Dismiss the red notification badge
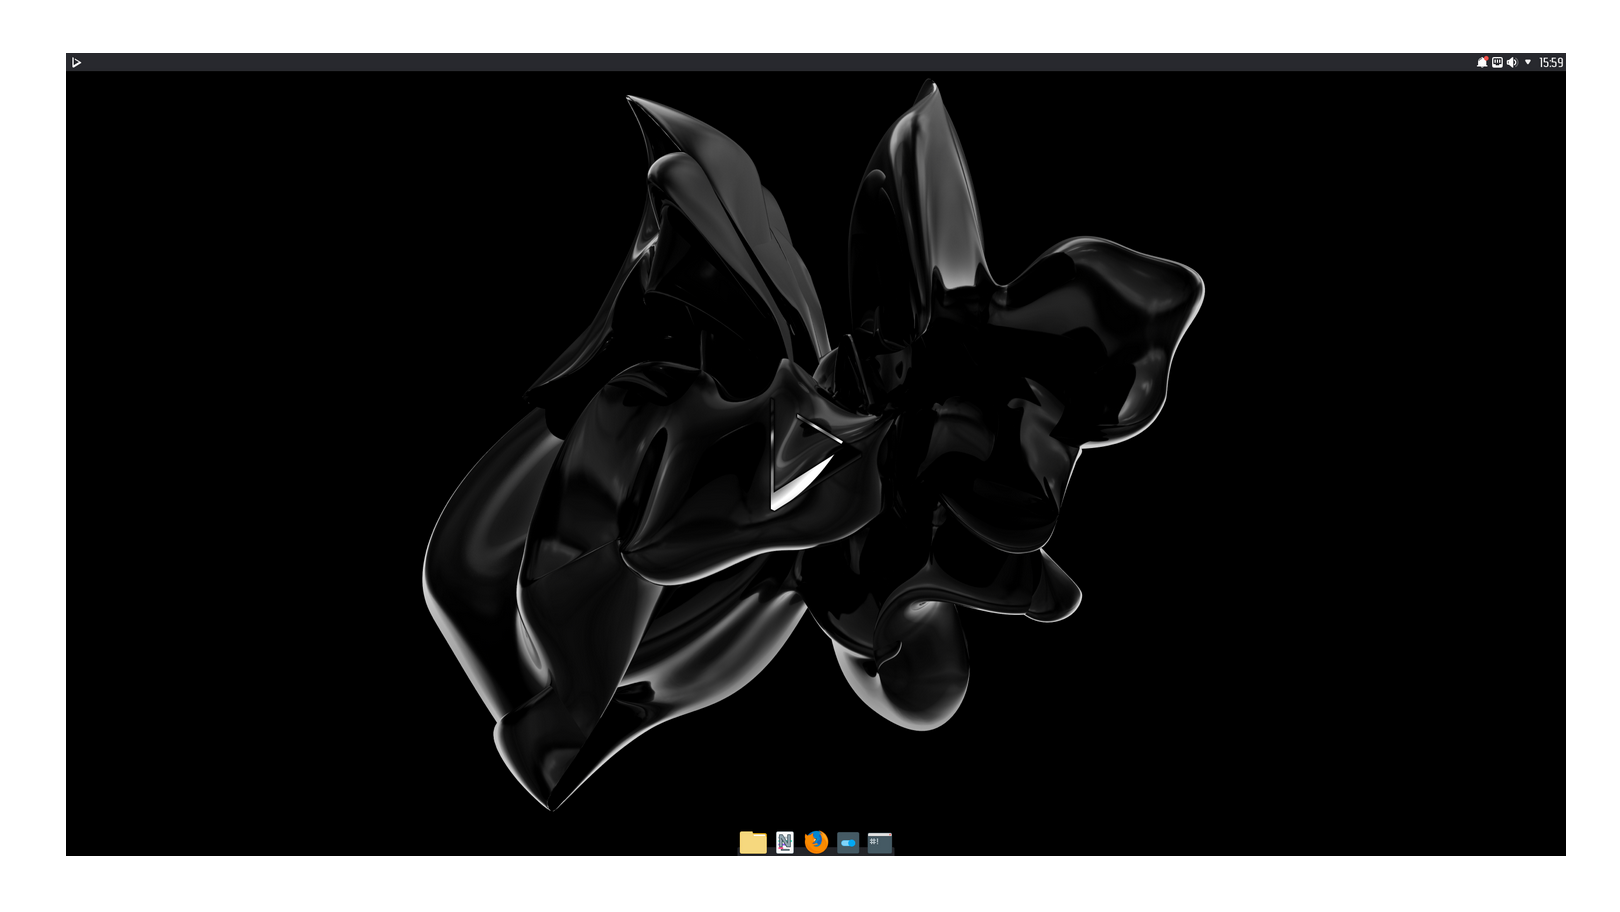Image resolution: width=1620 pixels, height=912 pixels. pyautogui.click(x=1486, y=58)
